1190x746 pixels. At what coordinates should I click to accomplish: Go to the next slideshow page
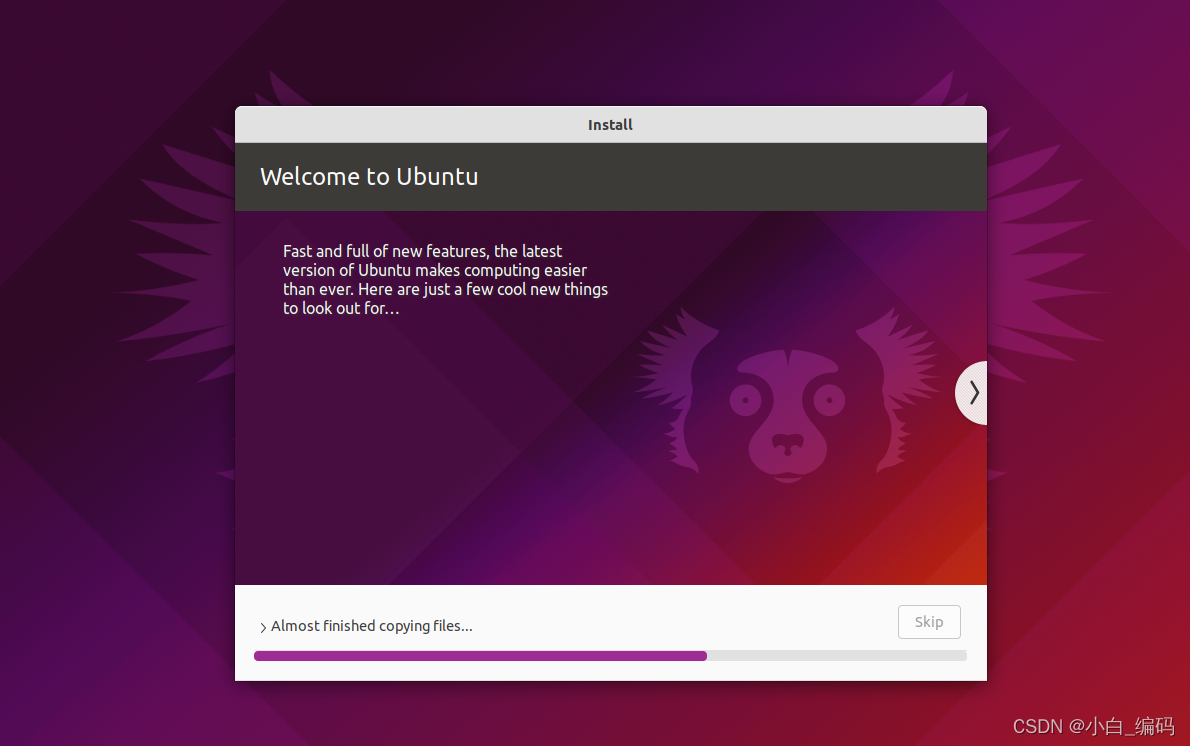(972, 393)
